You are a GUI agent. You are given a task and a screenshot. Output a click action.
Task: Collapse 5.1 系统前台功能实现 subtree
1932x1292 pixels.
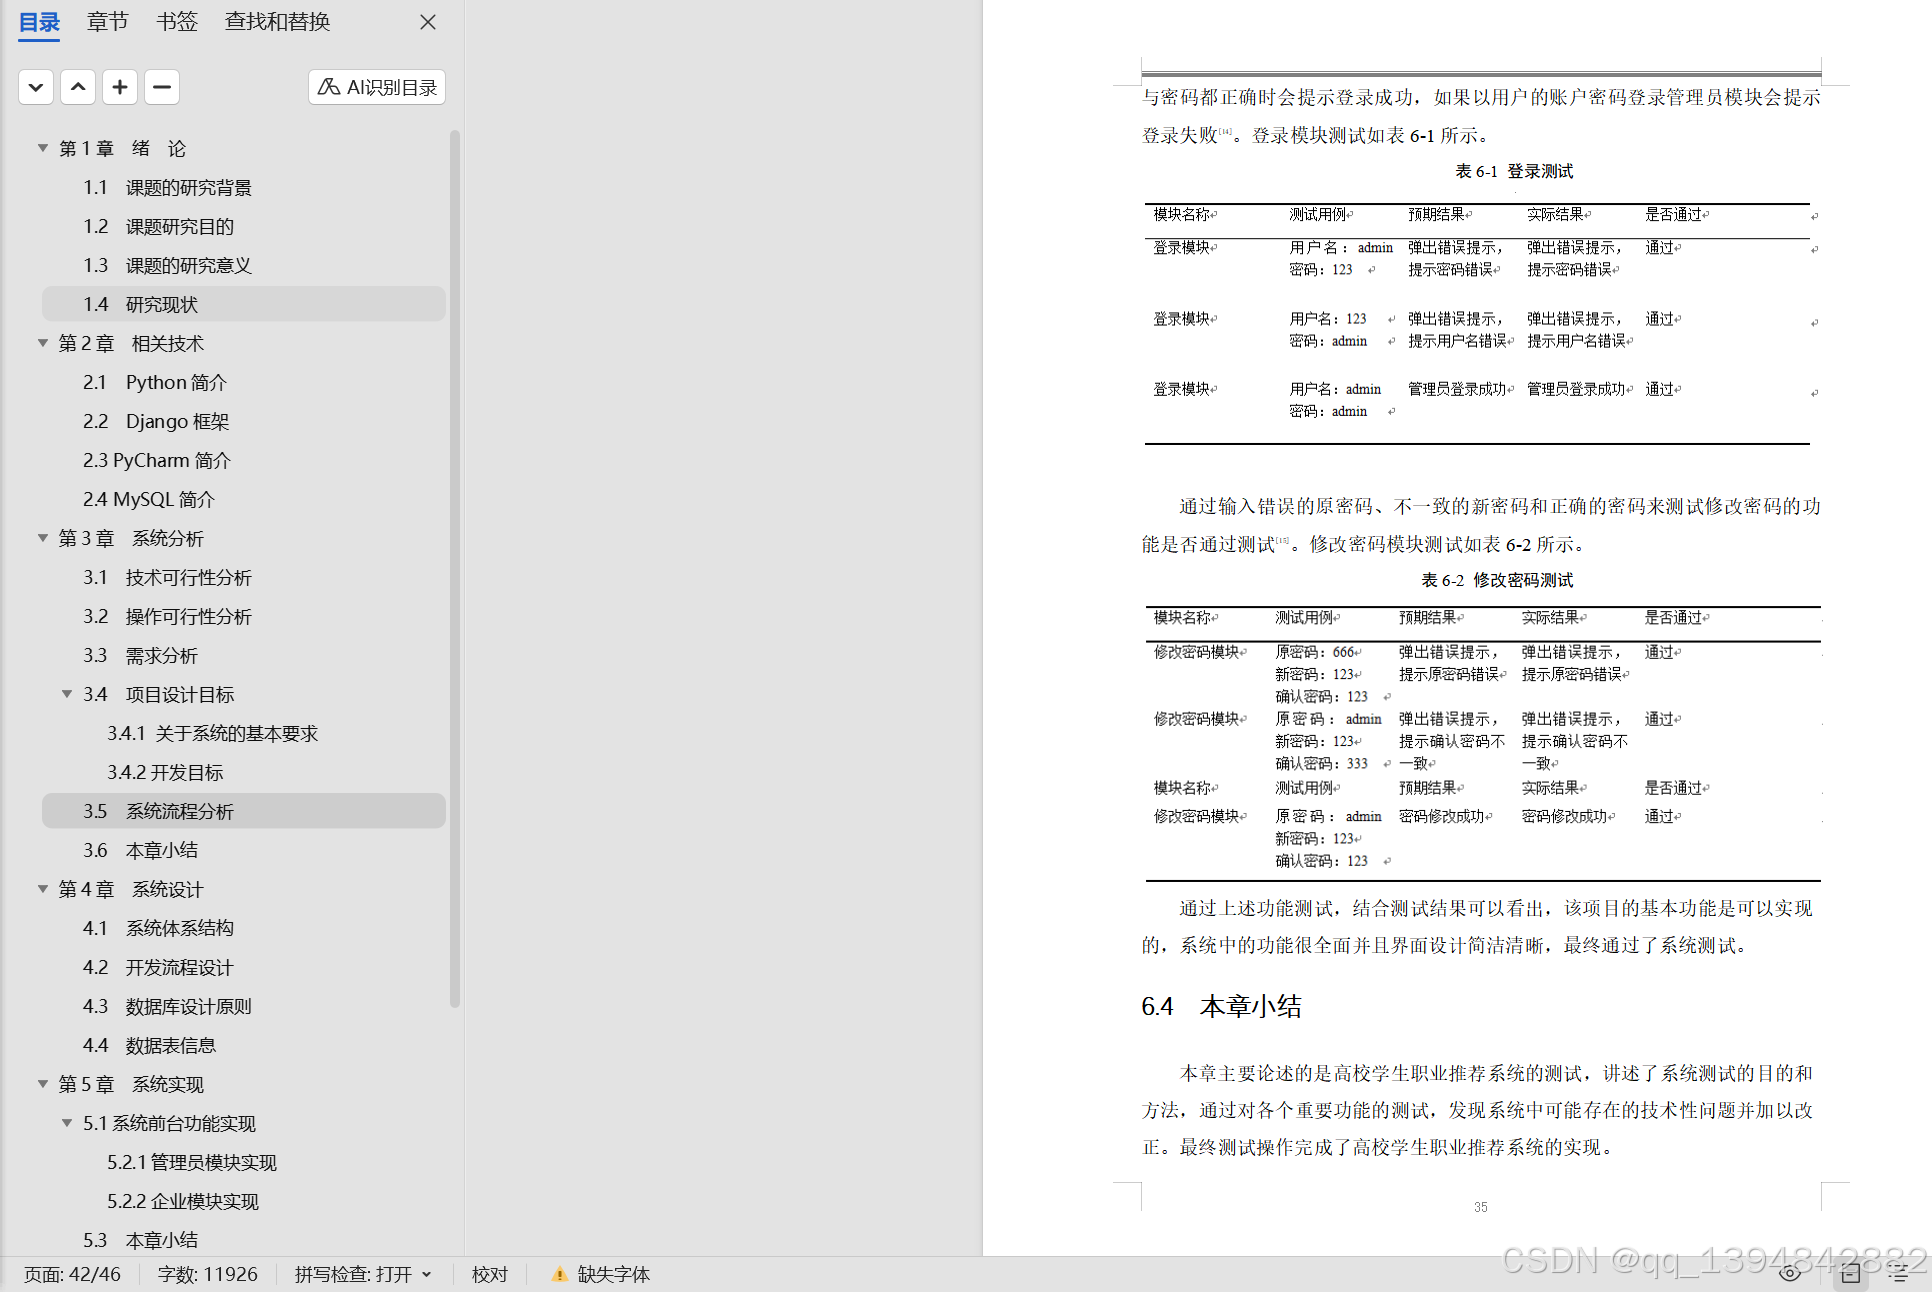click(x=67, y=1123)
